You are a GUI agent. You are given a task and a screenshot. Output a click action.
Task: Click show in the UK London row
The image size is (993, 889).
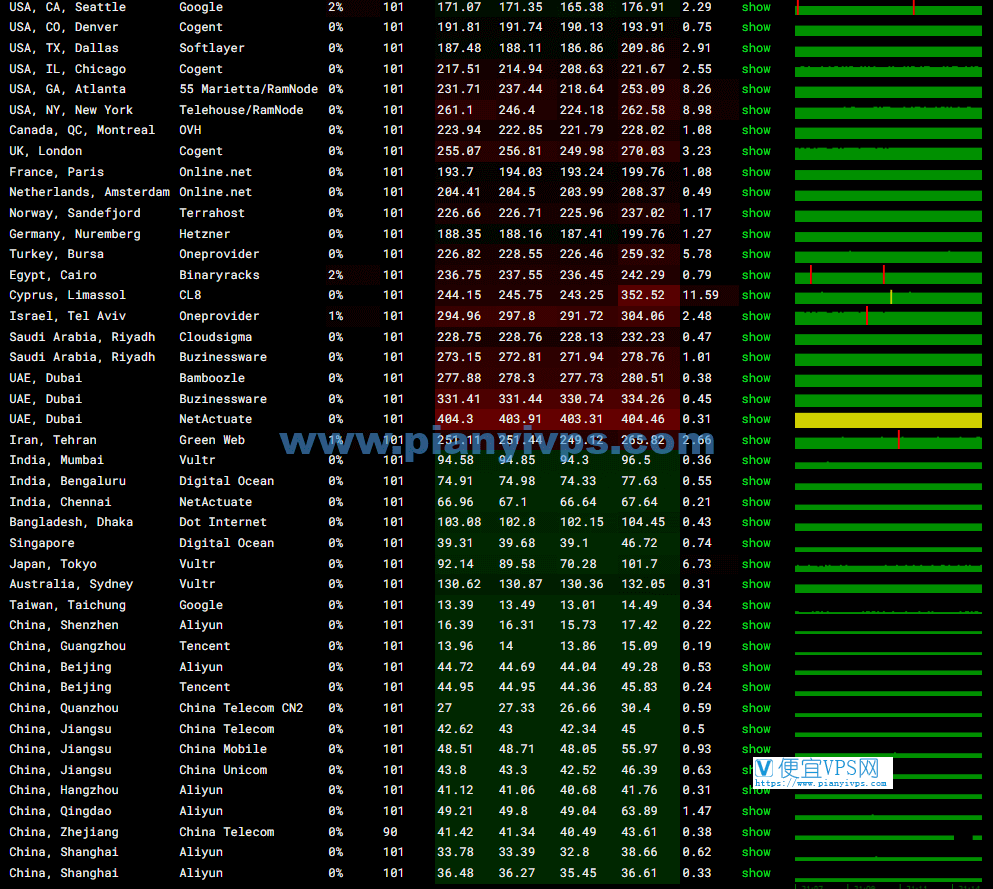(x=756, y=151)
